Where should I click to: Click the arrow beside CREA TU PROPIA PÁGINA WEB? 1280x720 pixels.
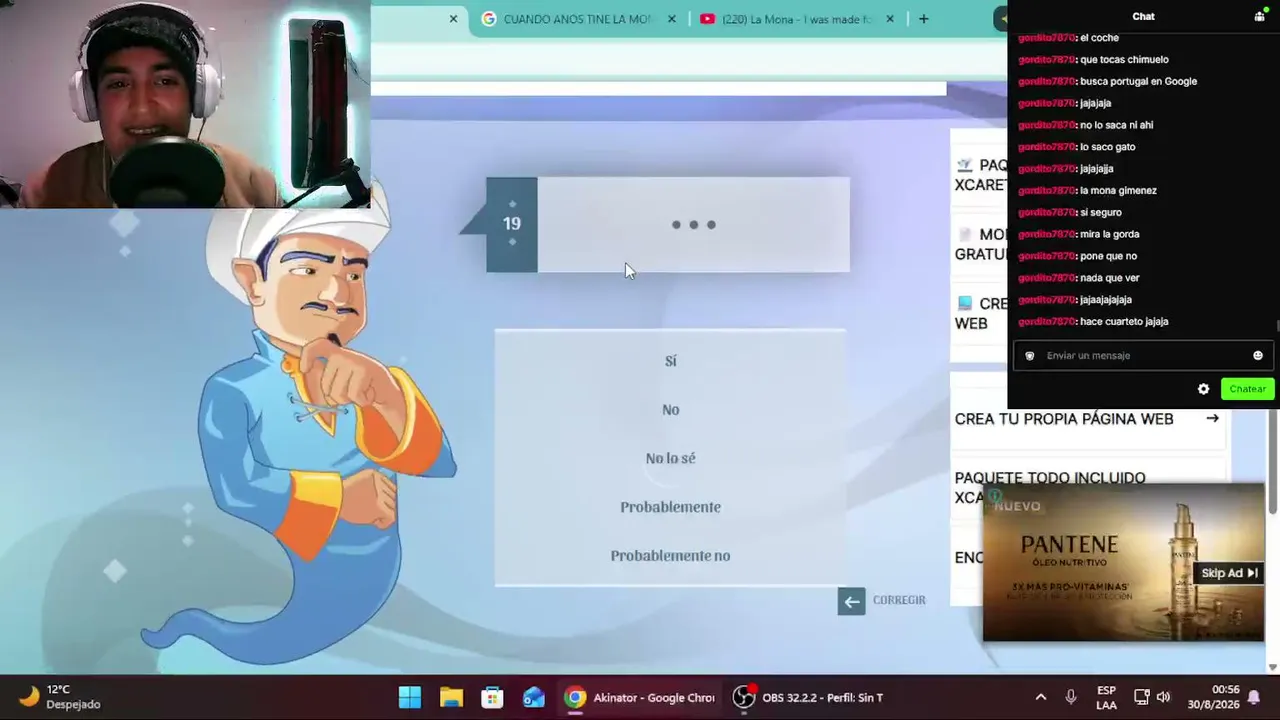click(x=1212, y=419)
